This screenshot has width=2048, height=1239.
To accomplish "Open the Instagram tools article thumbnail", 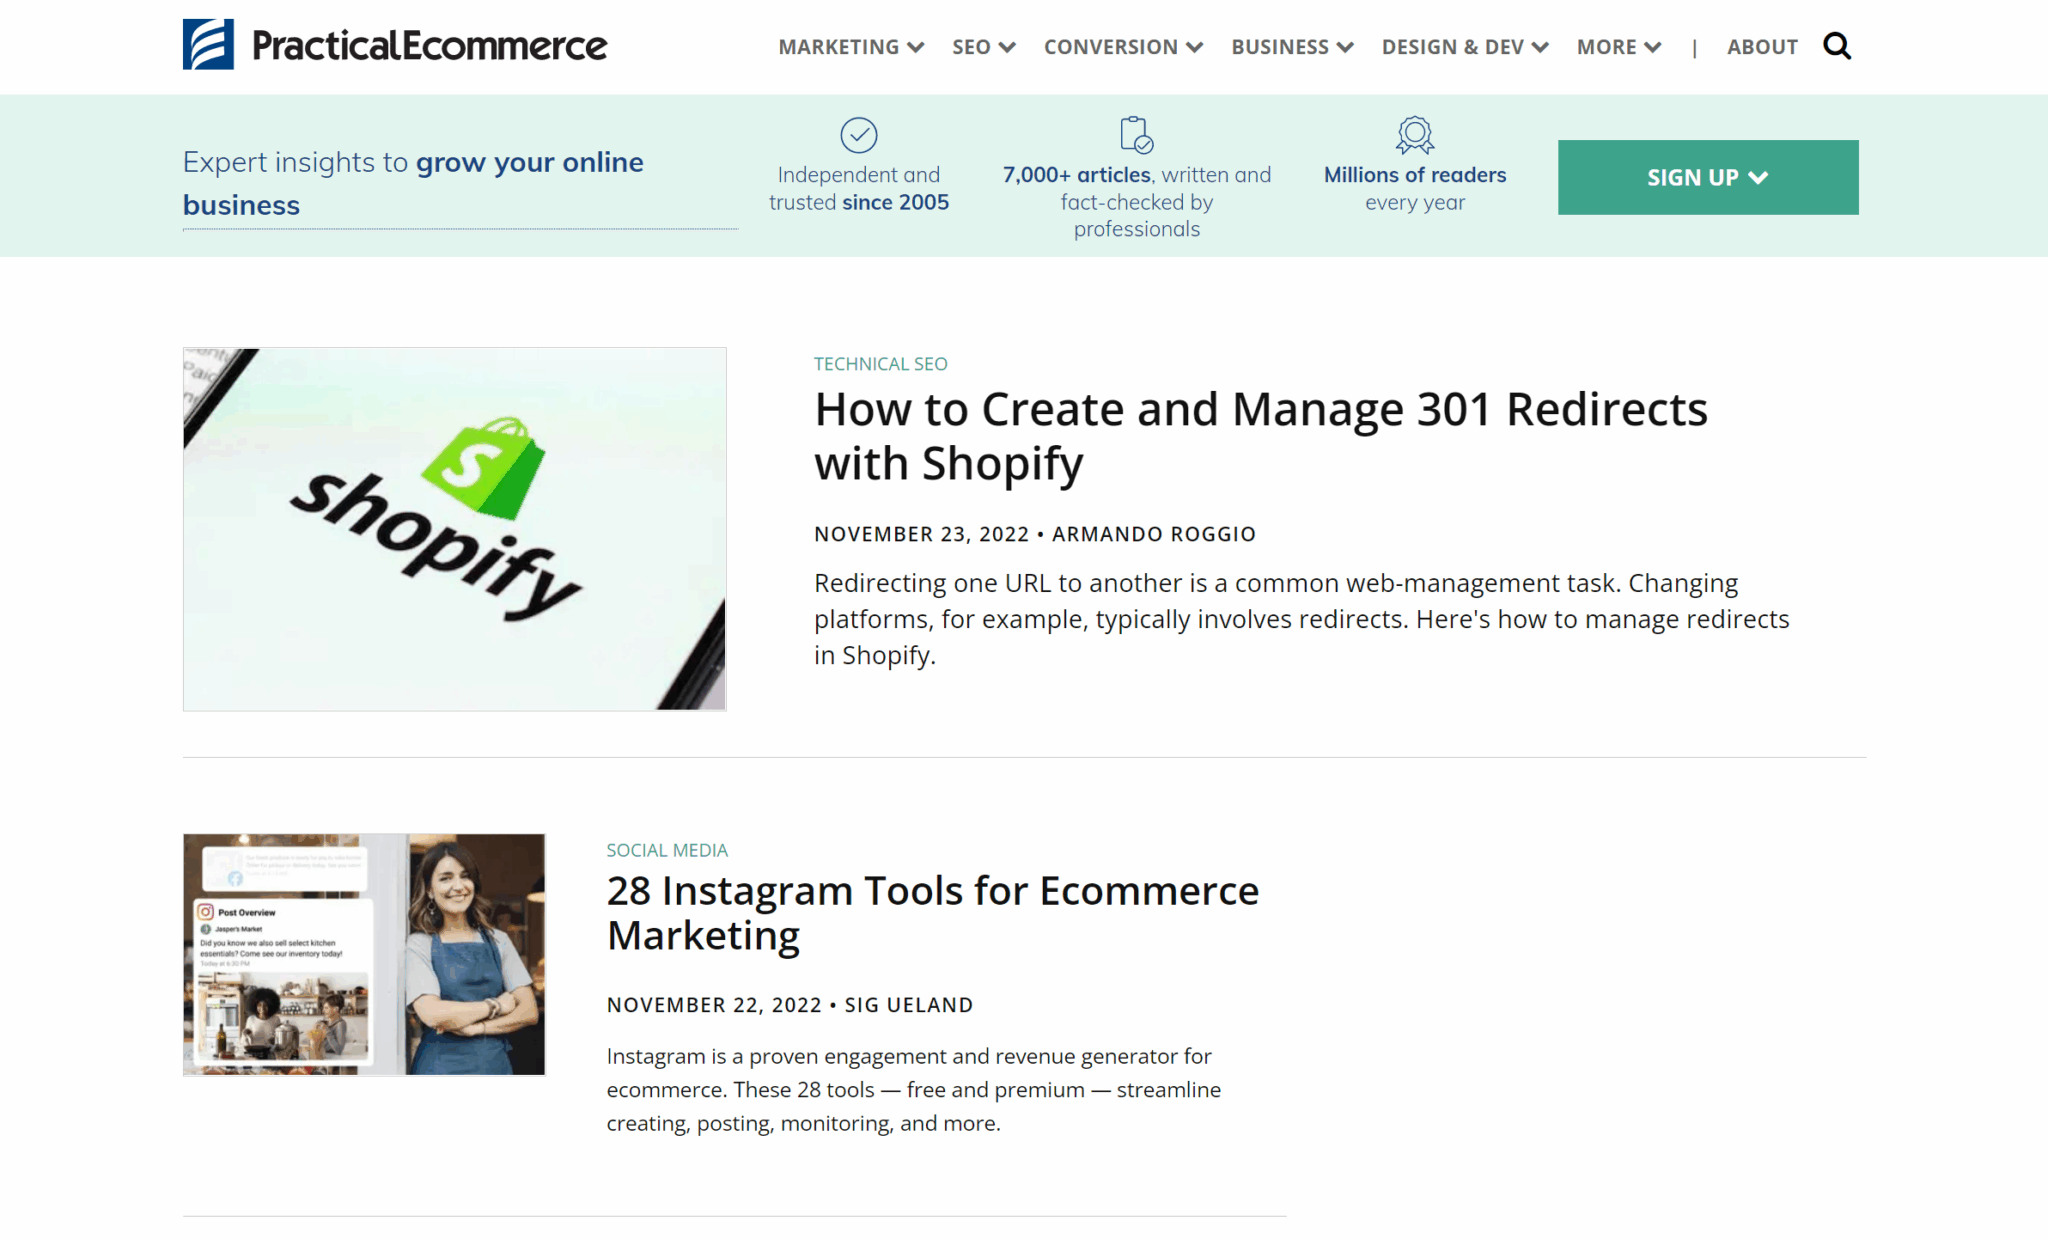I will pos(364,955).
